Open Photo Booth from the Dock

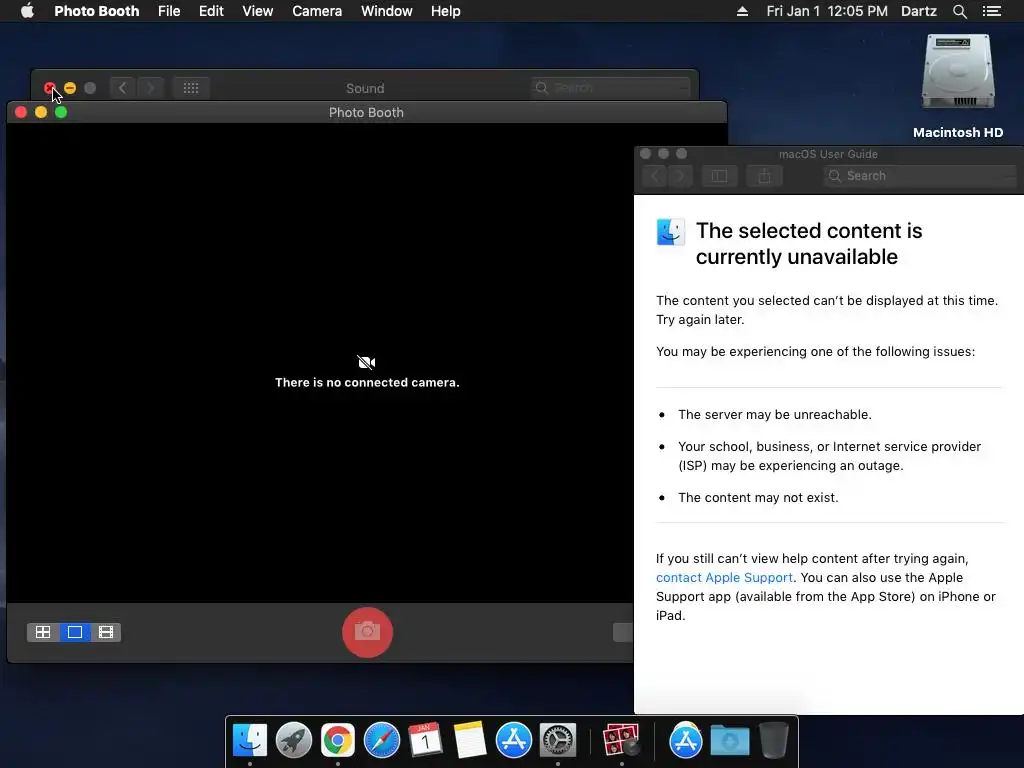(621, 741)
